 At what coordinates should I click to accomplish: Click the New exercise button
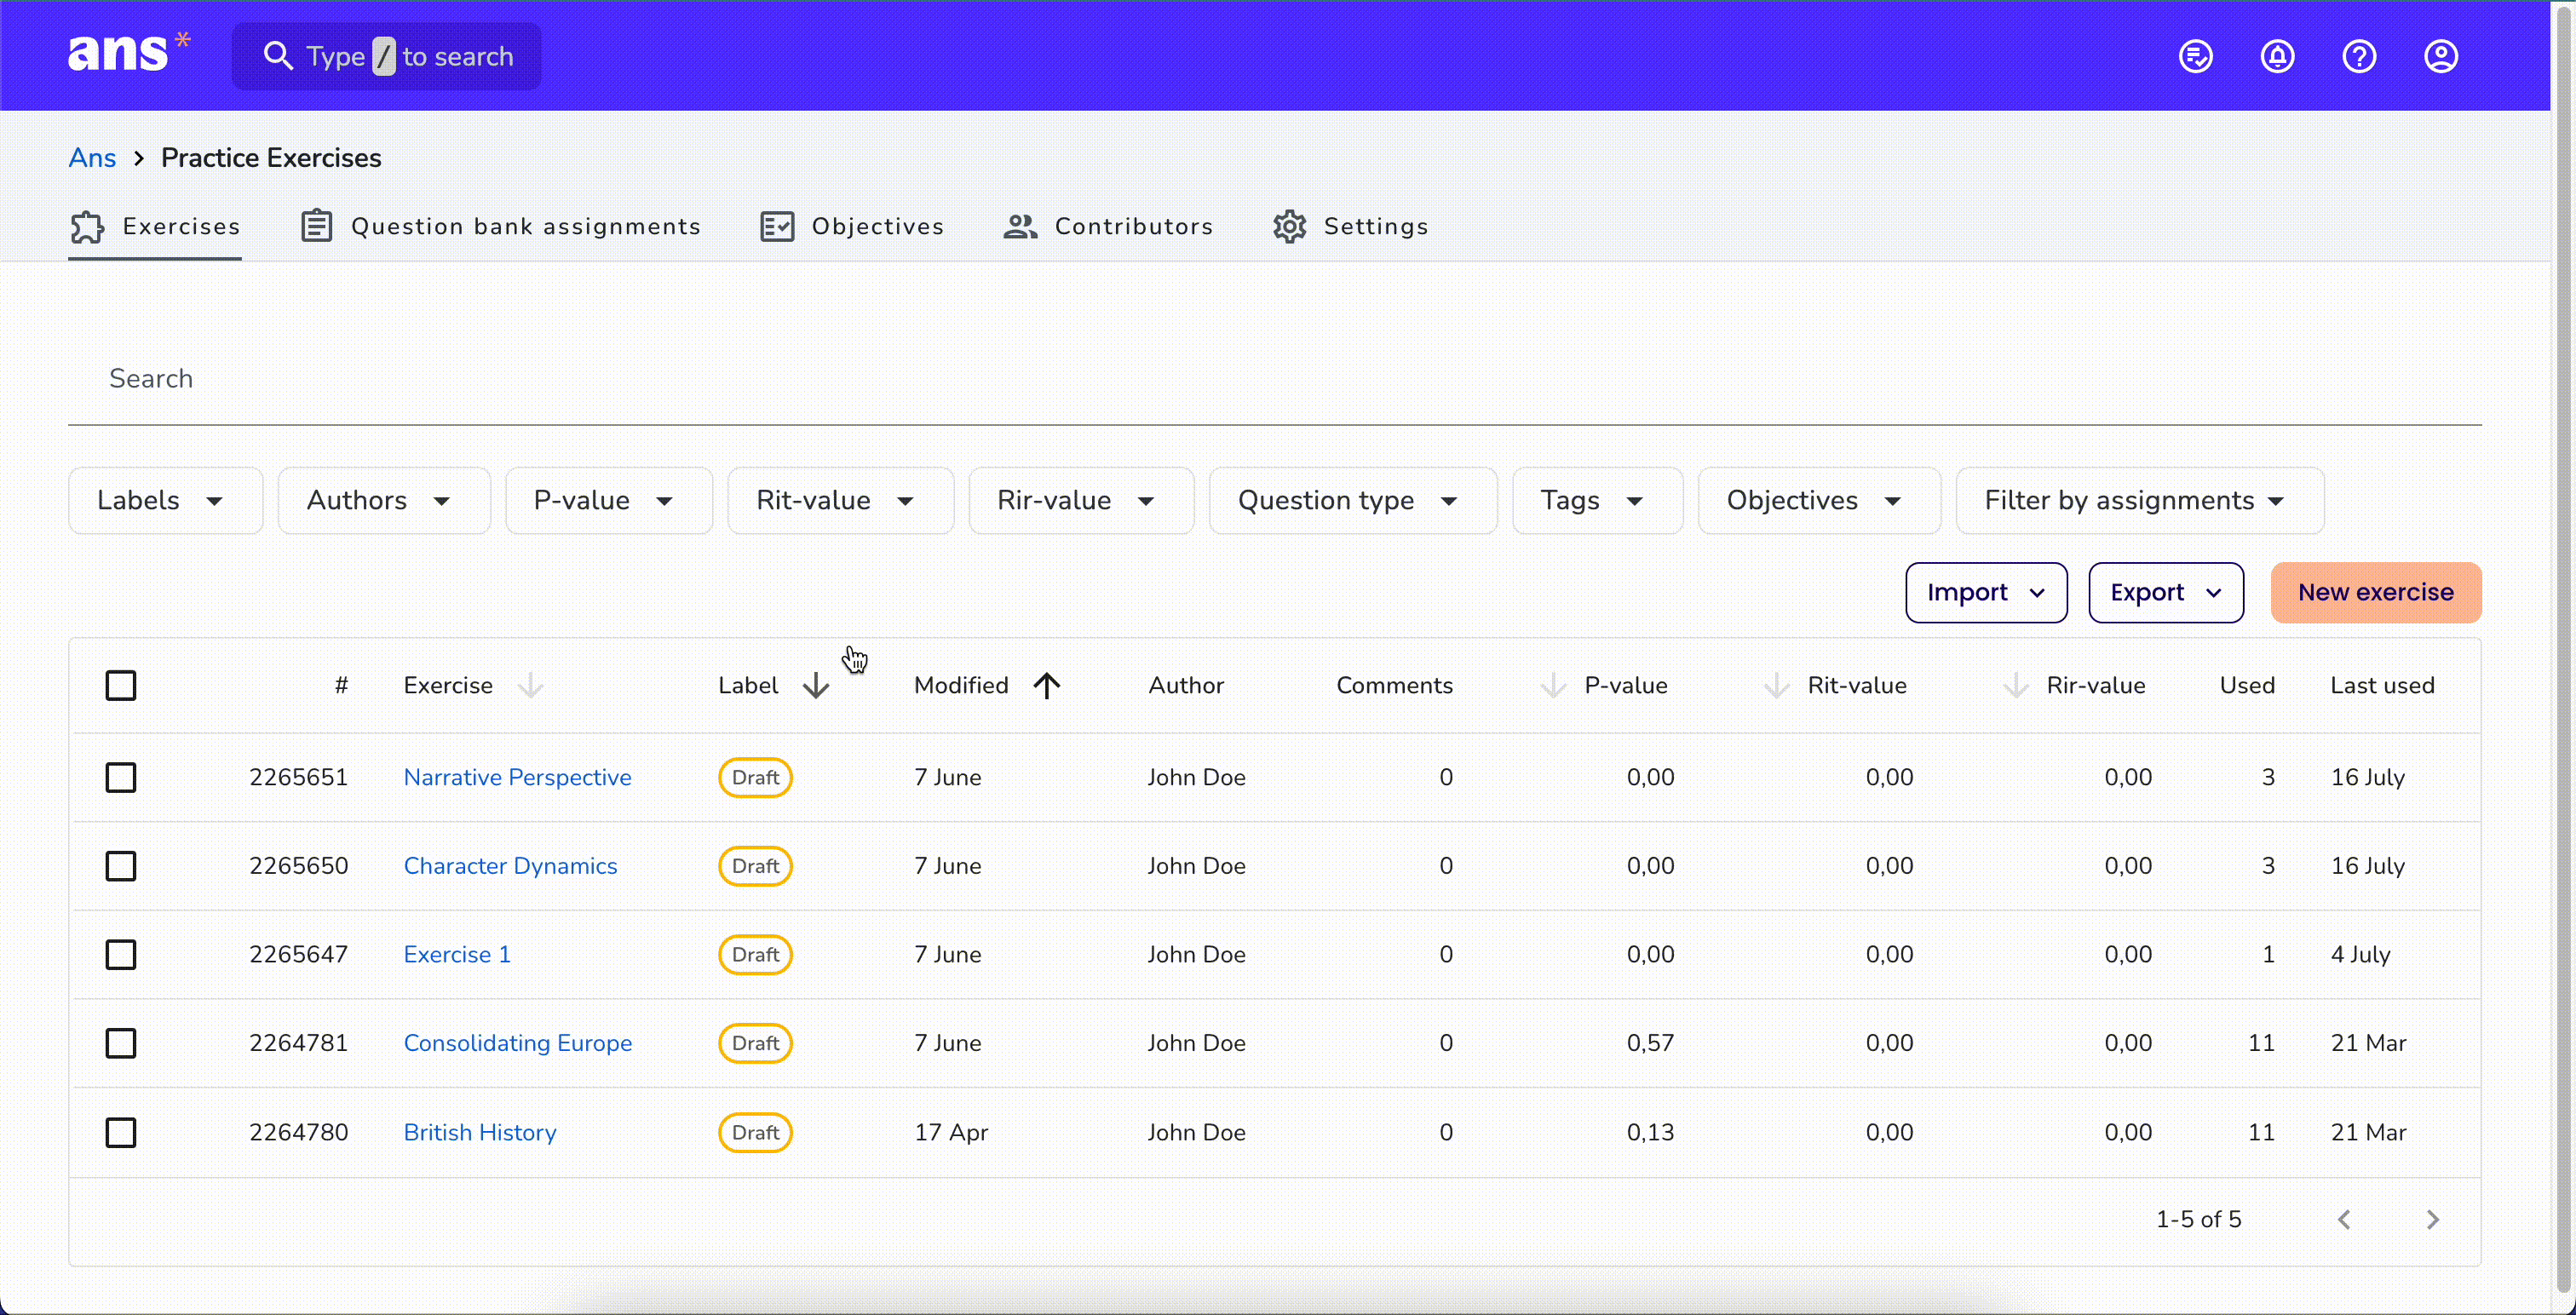pos(2376,592)
